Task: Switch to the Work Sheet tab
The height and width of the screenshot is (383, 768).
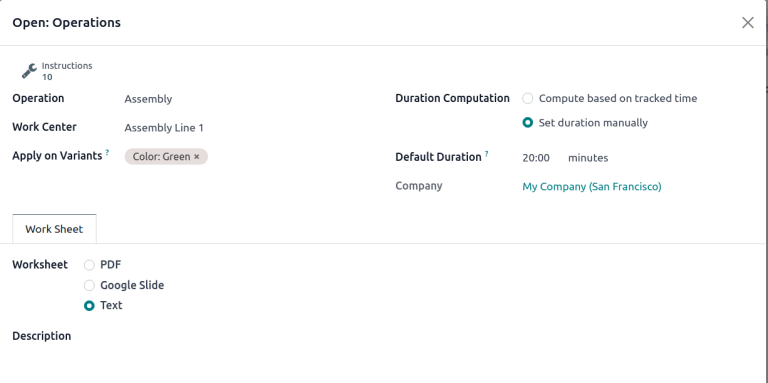Action: coord(54,229)
